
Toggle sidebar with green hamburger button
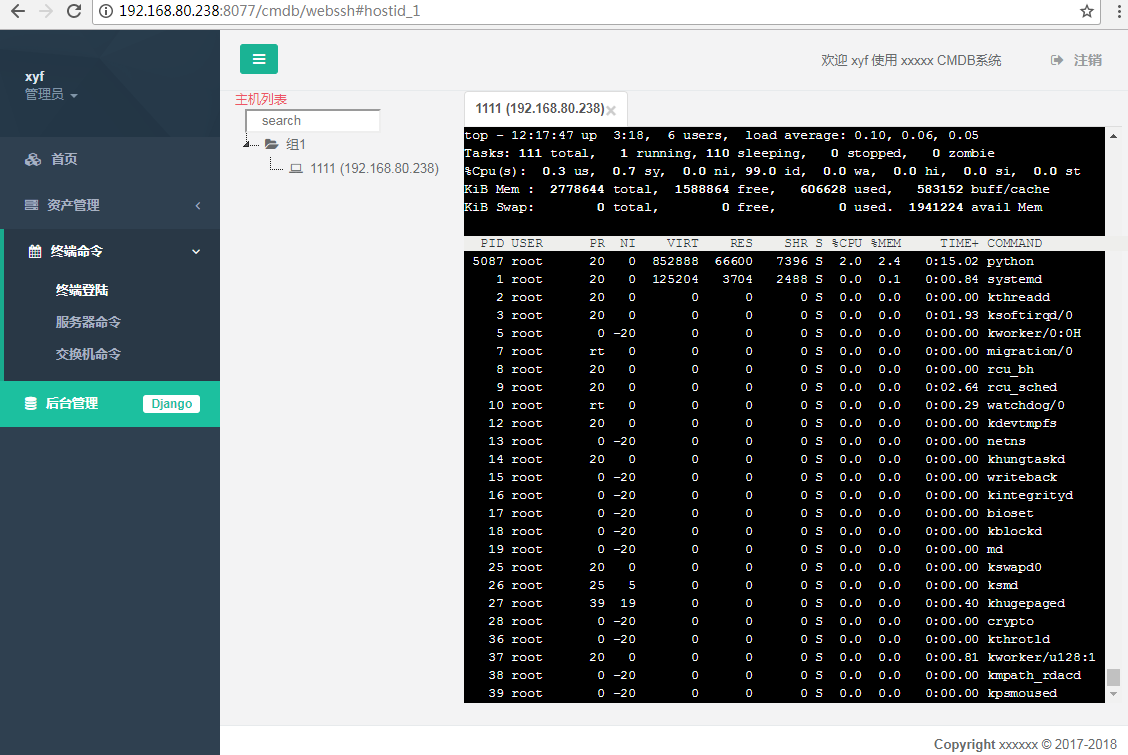(x=259, y=59)
